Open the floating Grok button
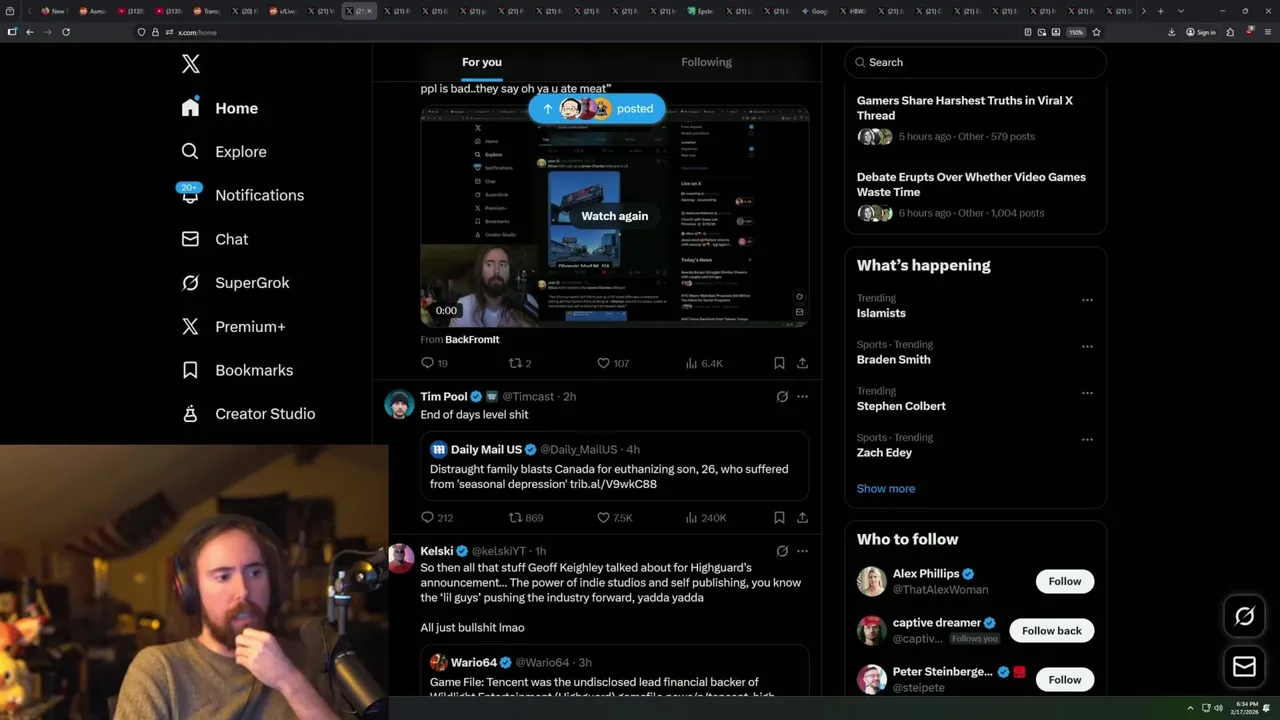This screenshot has height=720, width=1280. click(x=1245, y=617)
